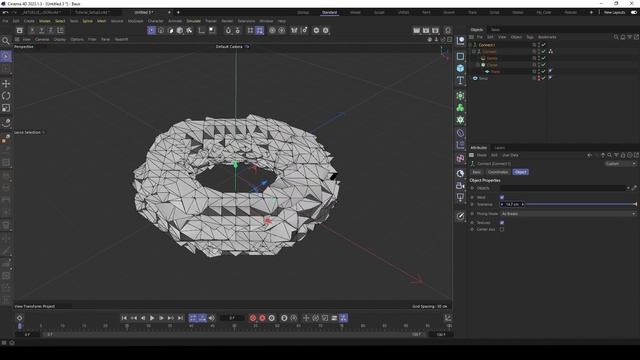The height and width of the screenshot is (360, 640).
Task: Click the pink Fields icon in side palette
Action: [460, 158]
